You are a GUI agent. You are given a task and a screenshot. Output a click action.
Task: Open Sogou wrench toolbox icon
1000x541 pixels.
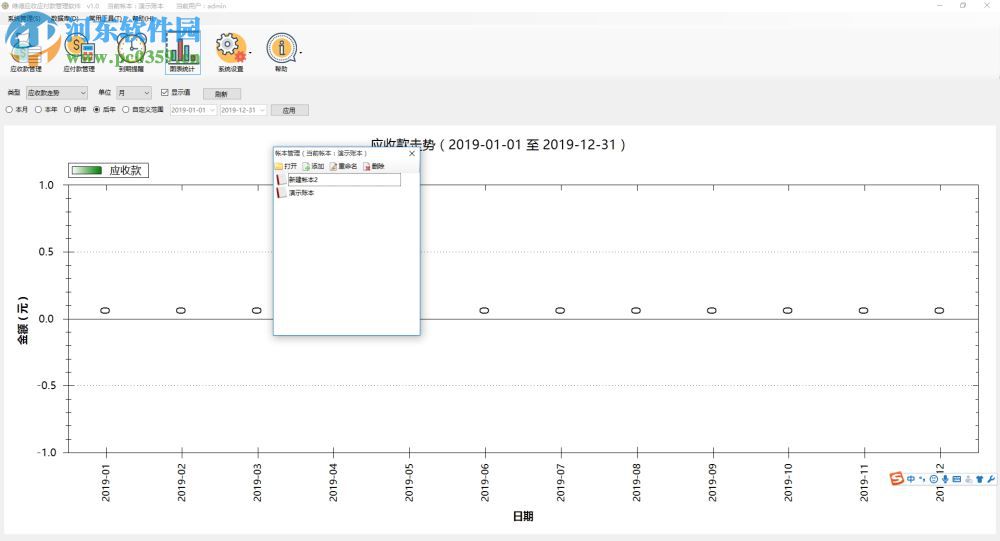(990, 479)
